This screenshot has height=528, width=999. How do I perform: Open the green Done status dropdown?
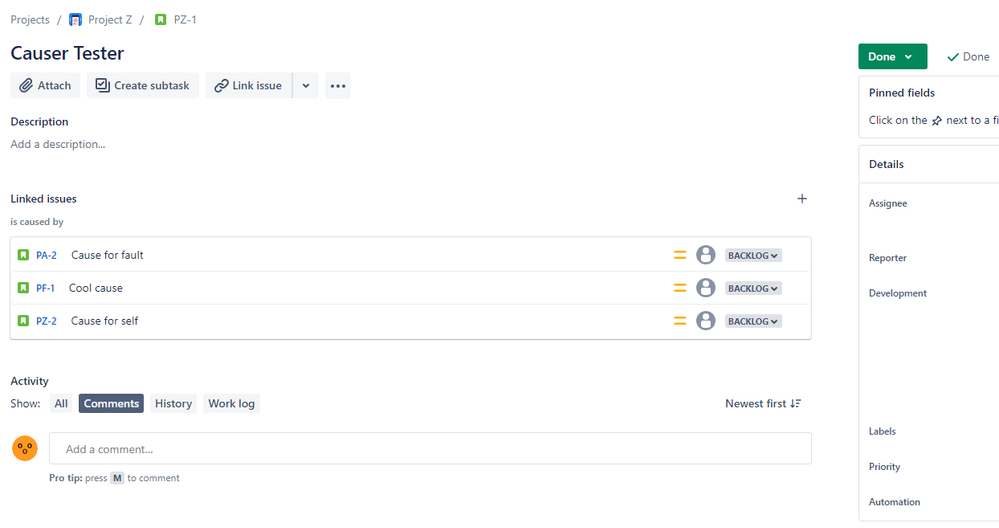pos(893,57)
